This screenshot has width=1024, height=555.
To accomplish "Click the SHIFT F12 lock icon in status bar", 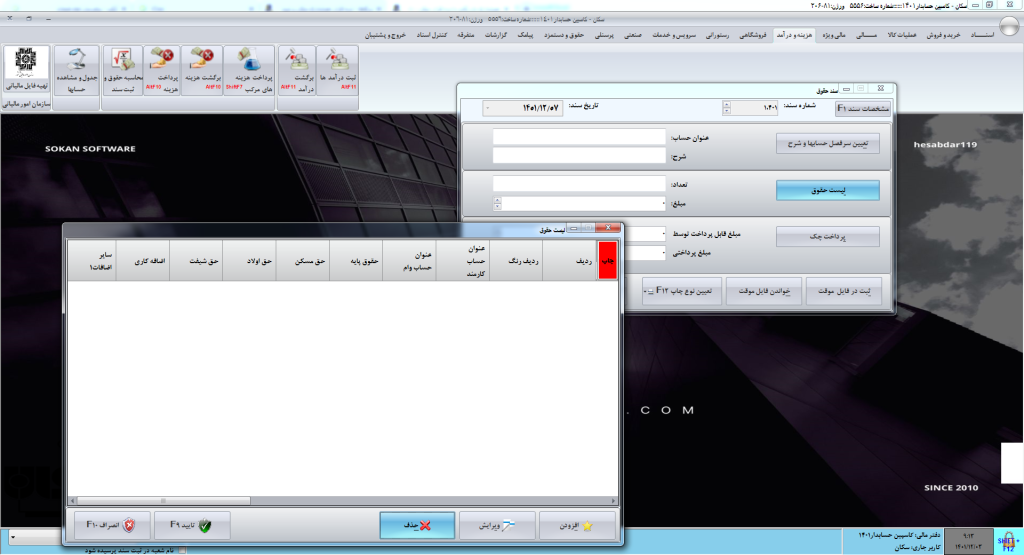I will (x=1008, y=541).
